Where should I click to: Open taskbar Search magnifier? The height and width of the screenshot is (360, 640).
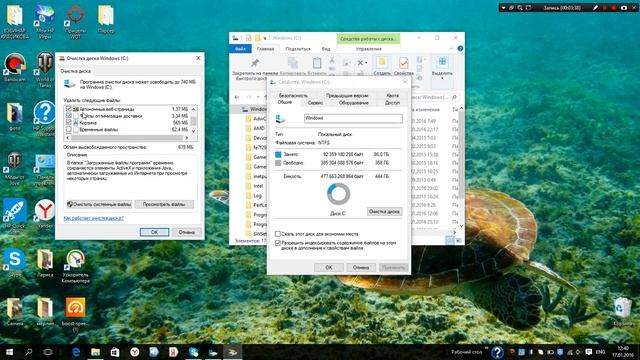(29, 351)
